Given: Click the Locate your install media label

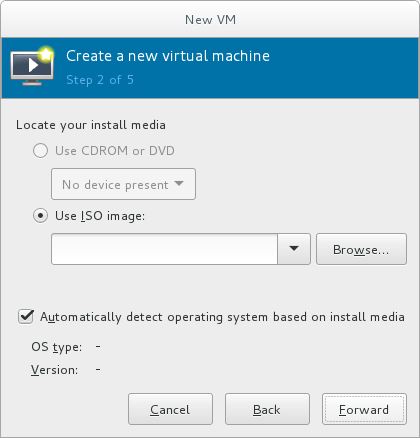Looking at the screenshot, I should click(x=91, y=125).
